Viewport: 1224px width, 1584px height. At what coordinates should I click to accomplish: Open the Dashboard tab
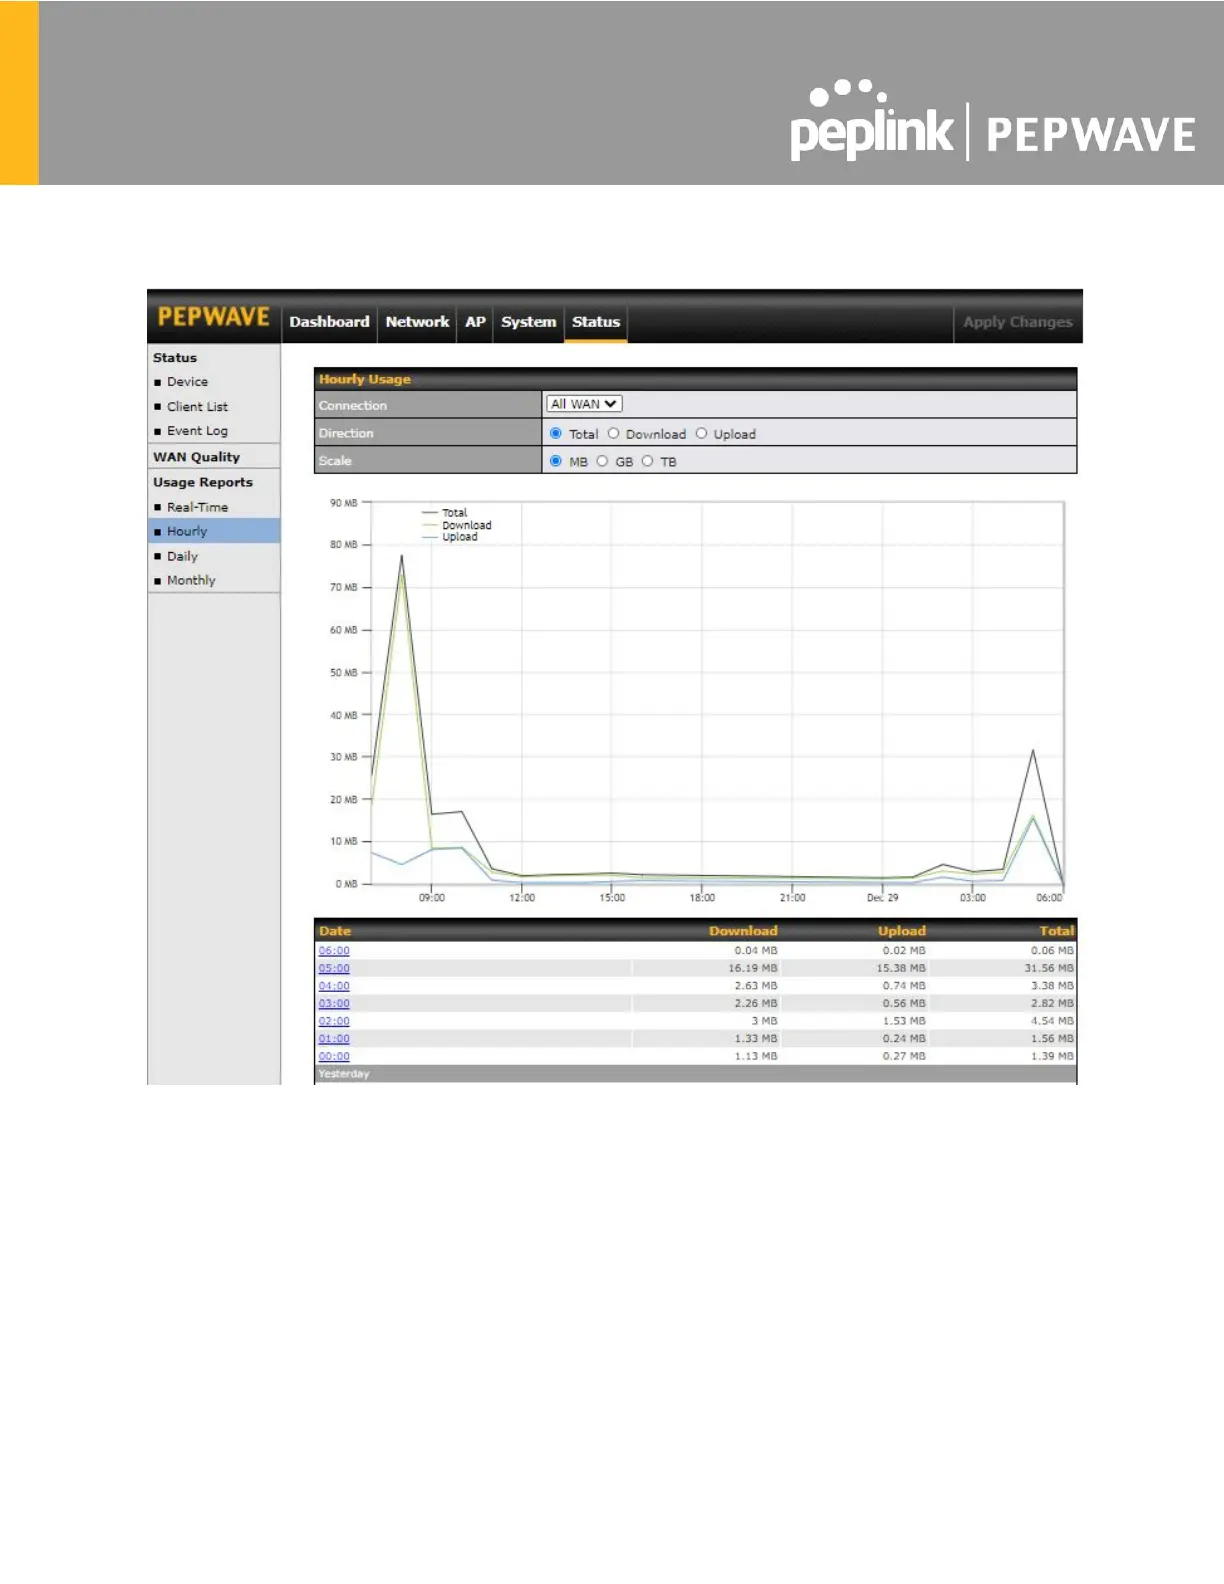click(x=329, y=322)
